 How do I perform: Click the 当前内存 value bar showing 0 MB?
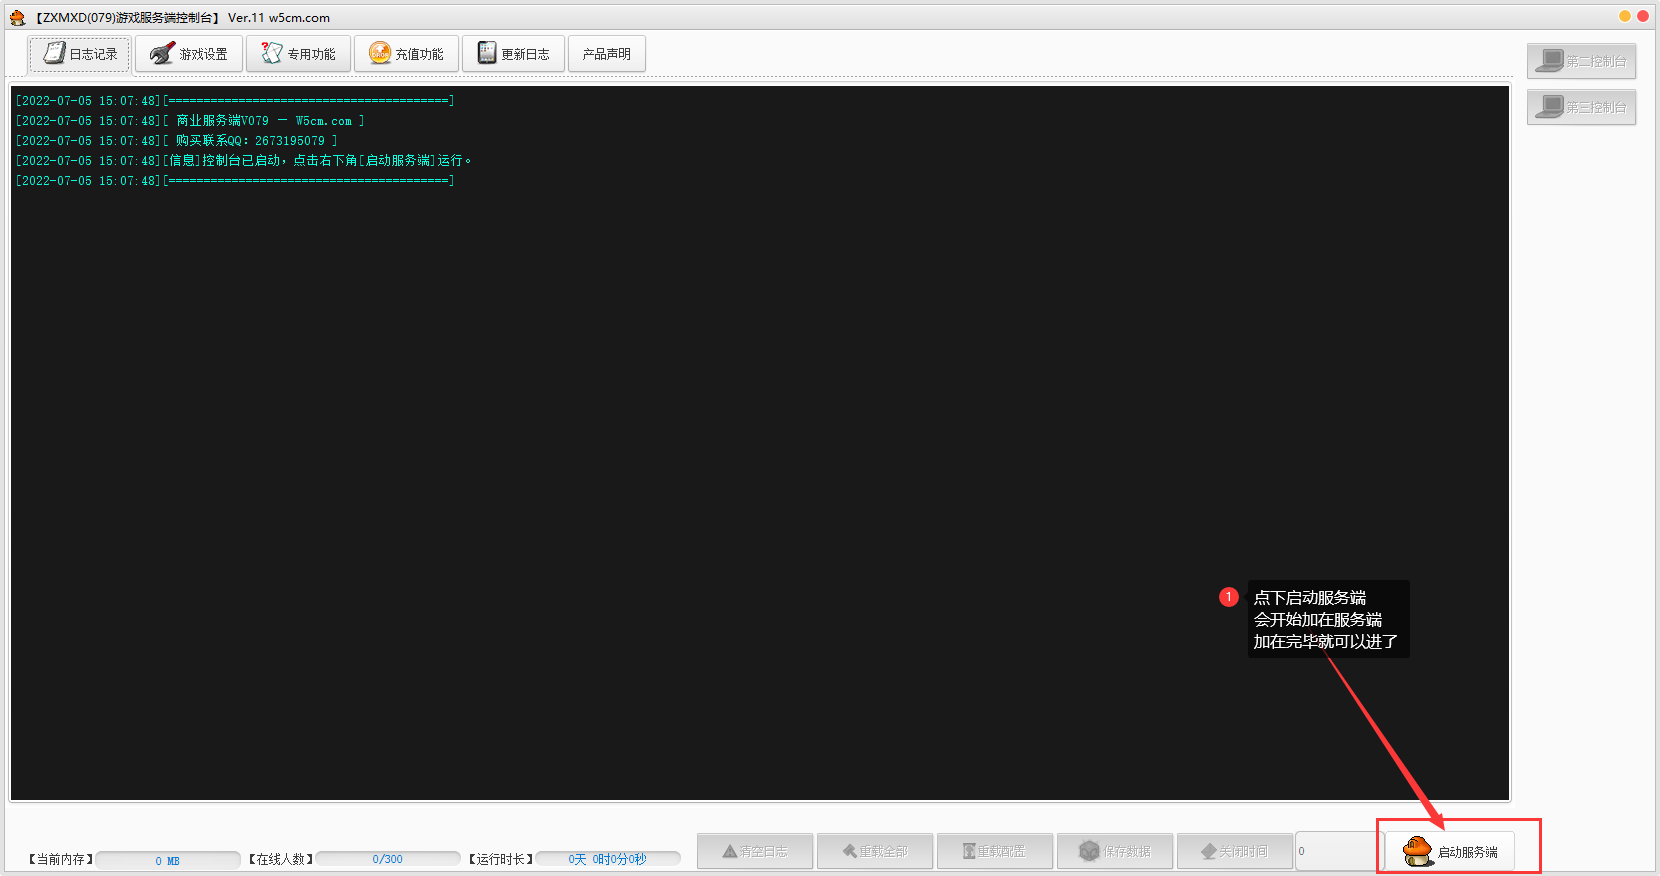tap(168, 860)
